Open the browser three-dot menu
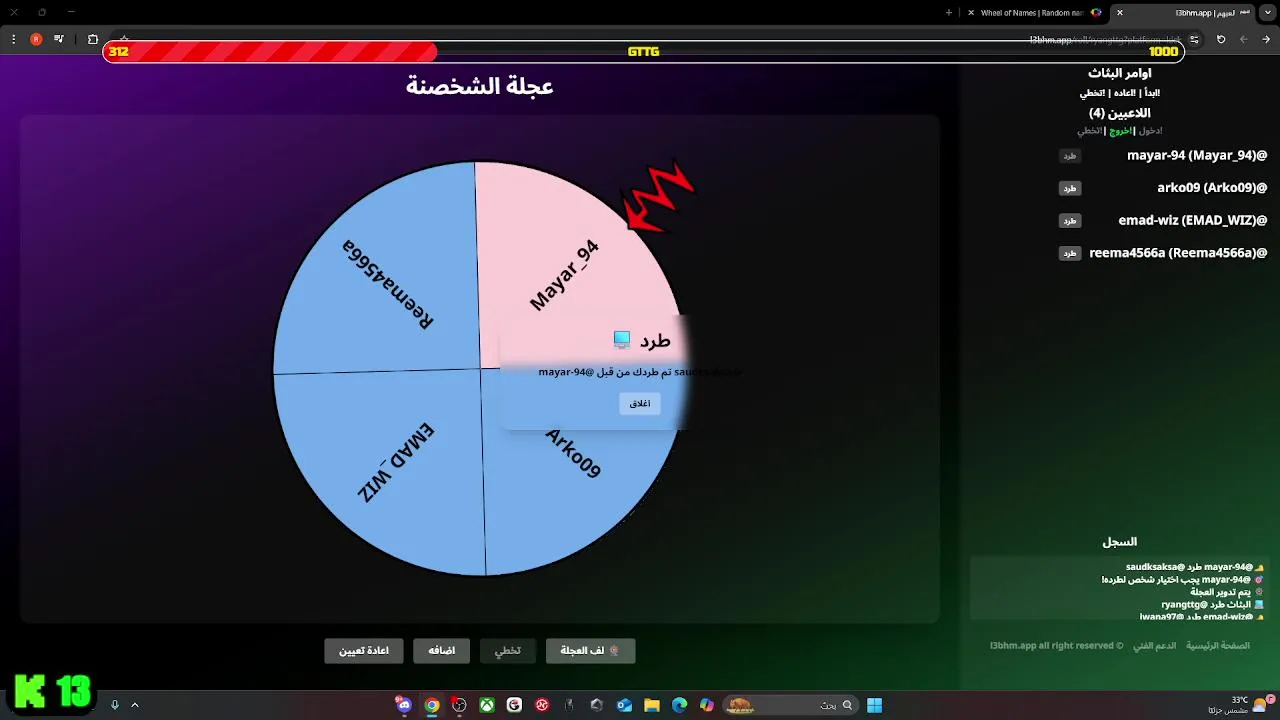This screenshot has width=1280, height=720. point(13,39)
